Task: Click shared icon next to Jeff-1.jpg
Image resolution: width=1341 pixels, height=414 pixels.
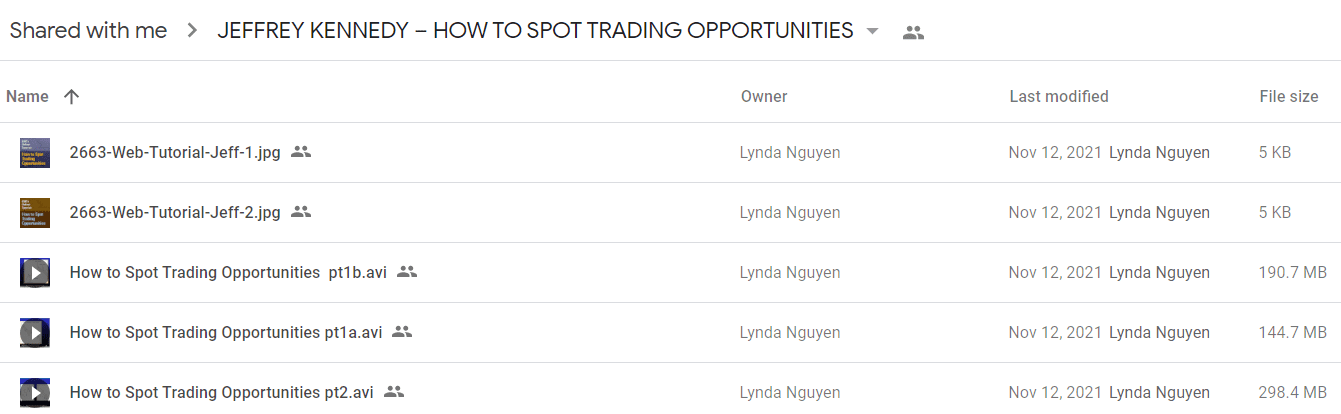Action: (x=301, y=152)
